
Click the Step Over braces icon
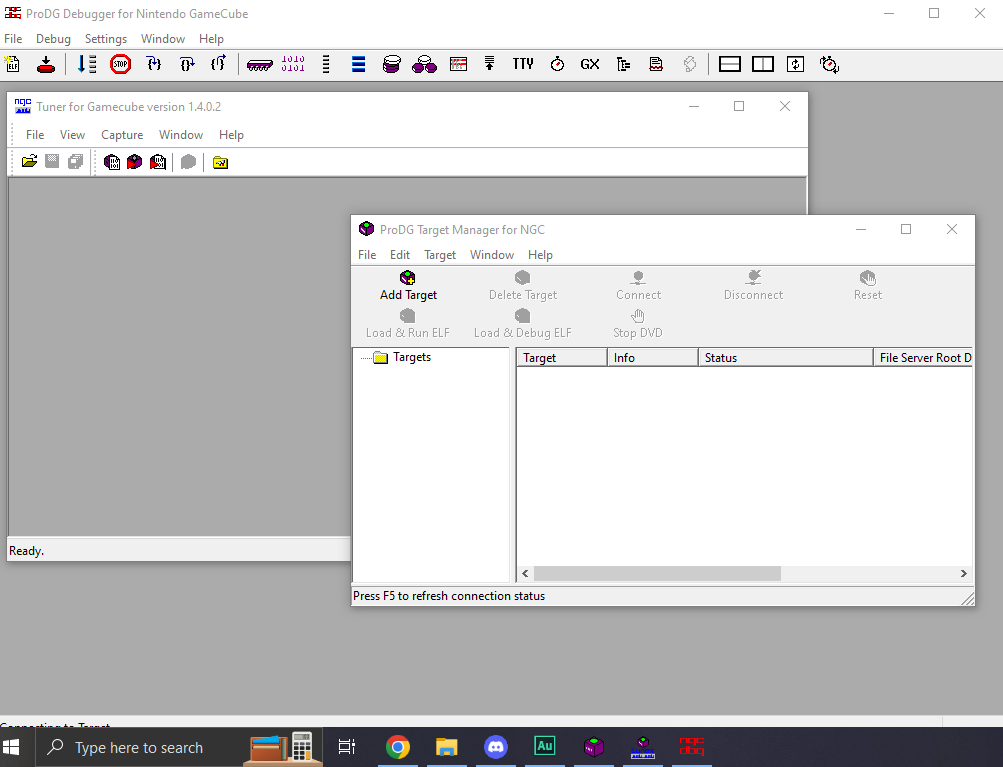point(187,64)
